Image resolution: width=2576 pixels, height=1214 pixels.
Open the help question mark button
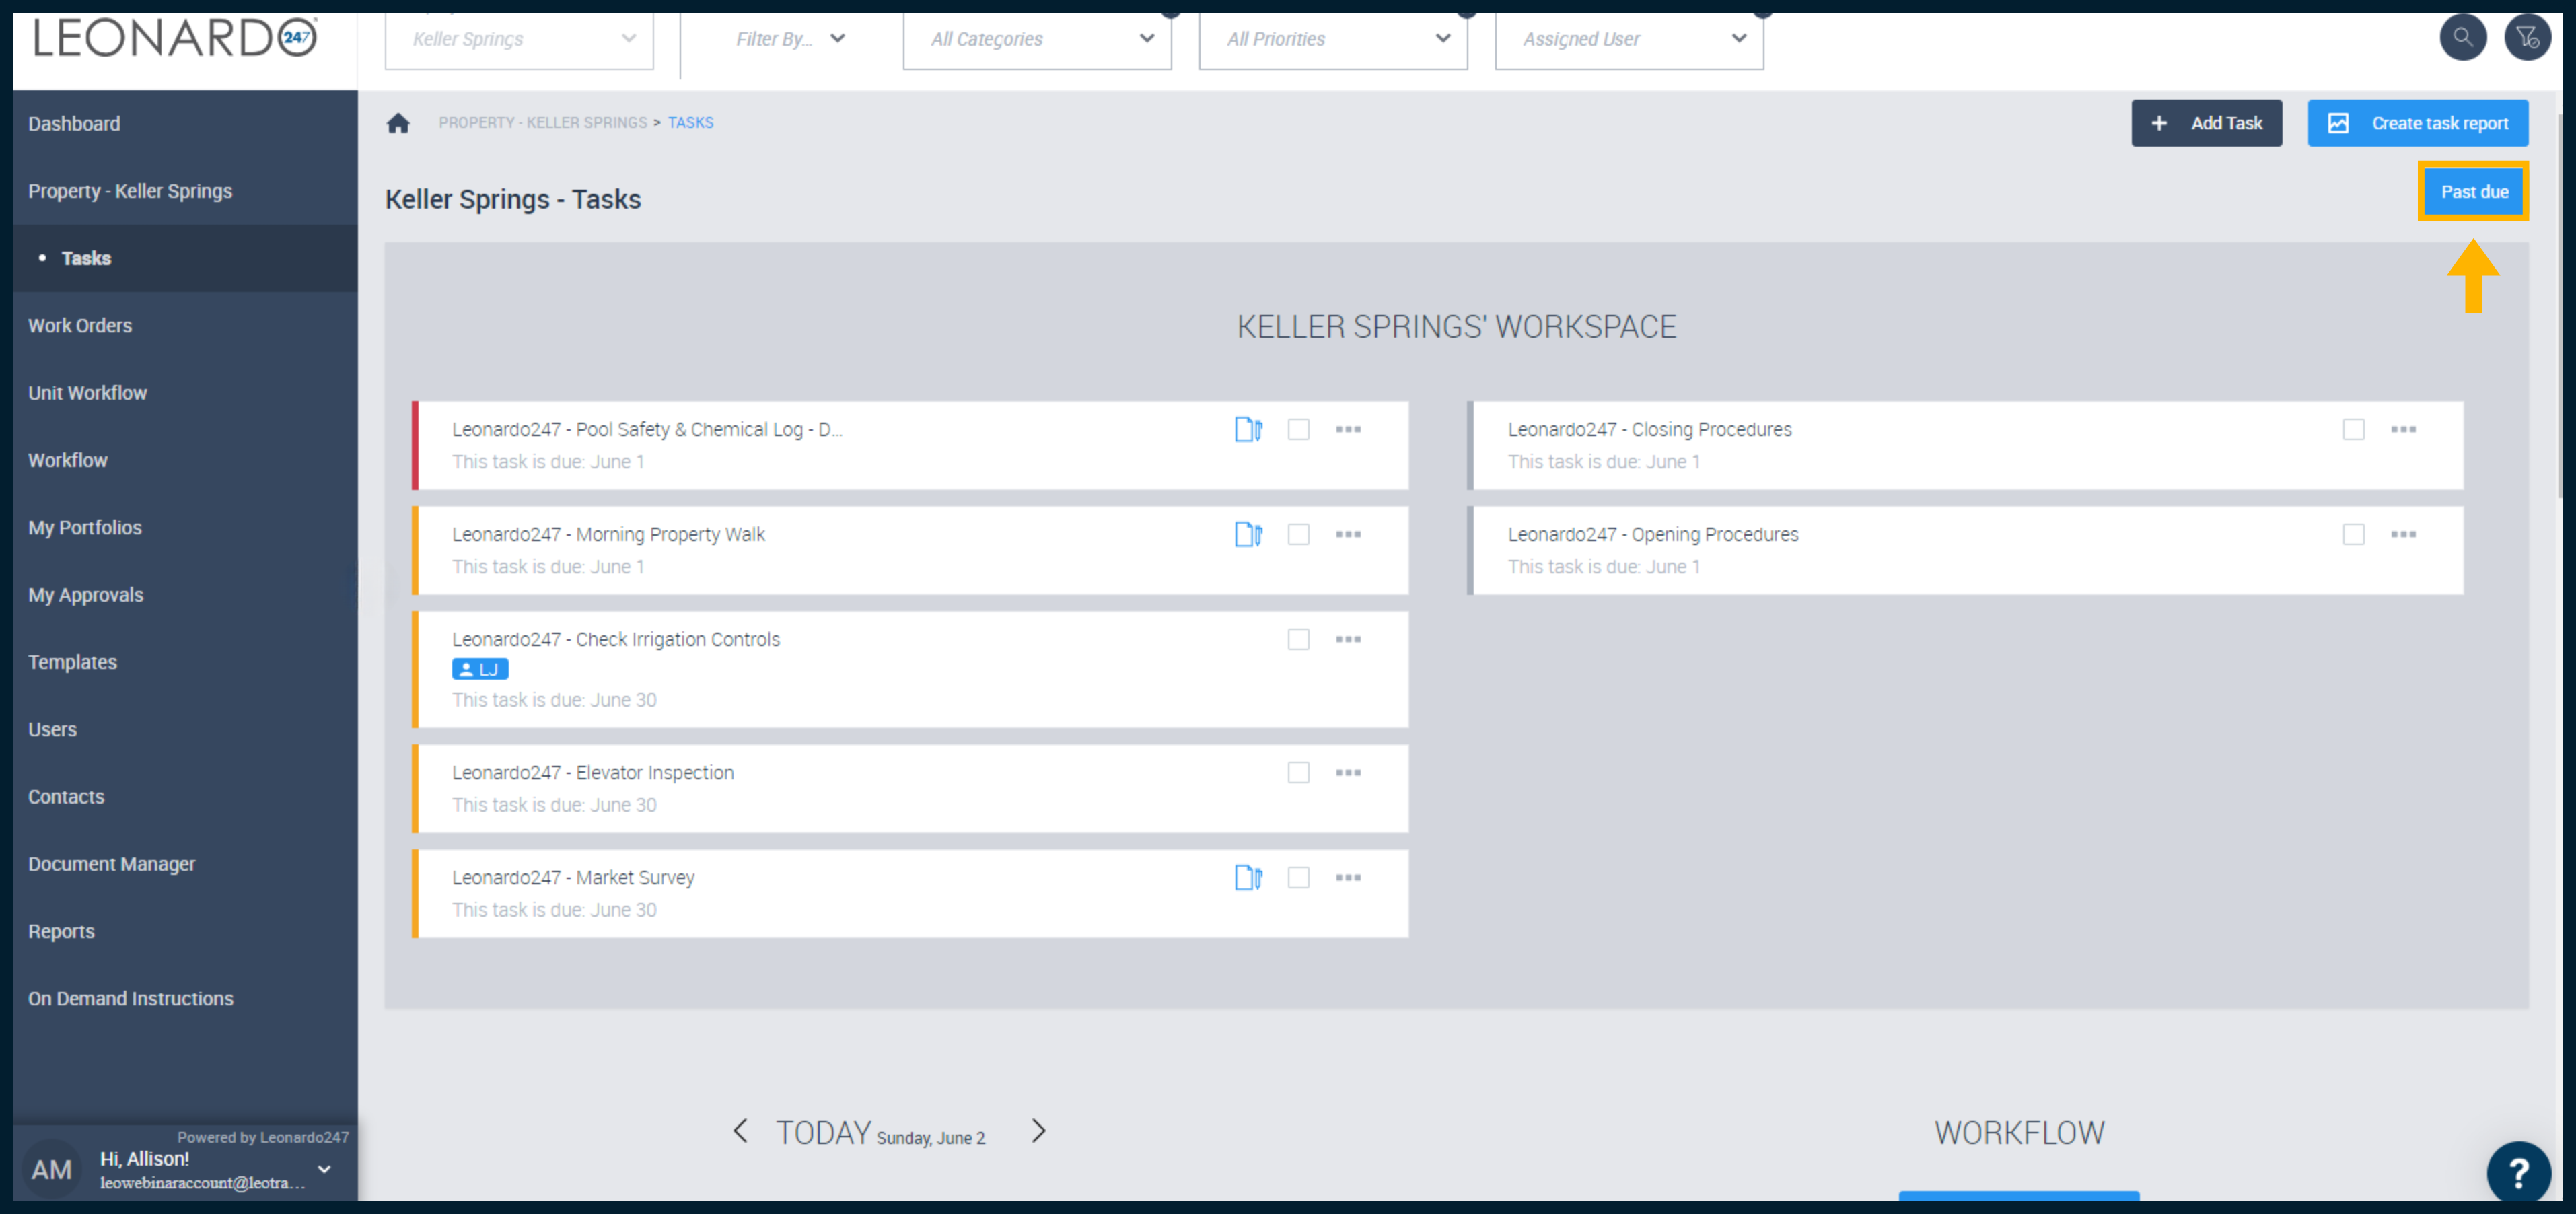coord(2519,1172)
